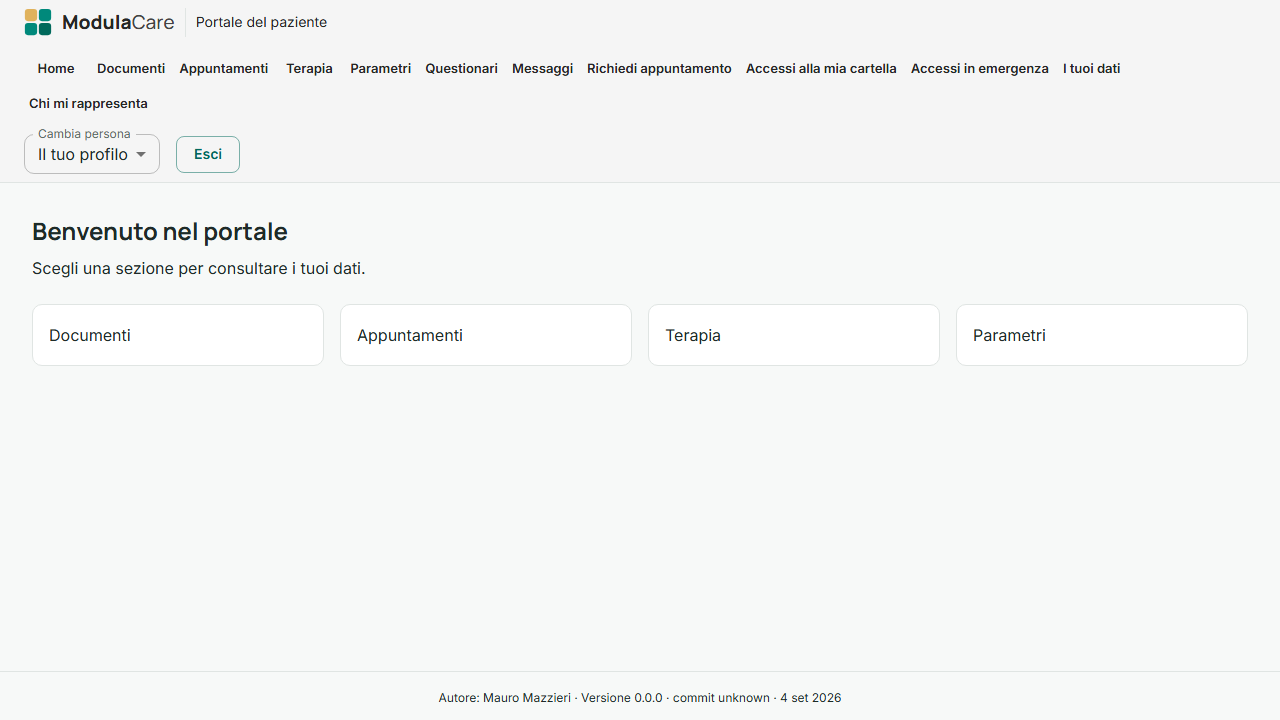Screen dimensions: 1280x720
Task: Open the Appuntamenti card
Action: click(486, 335)
